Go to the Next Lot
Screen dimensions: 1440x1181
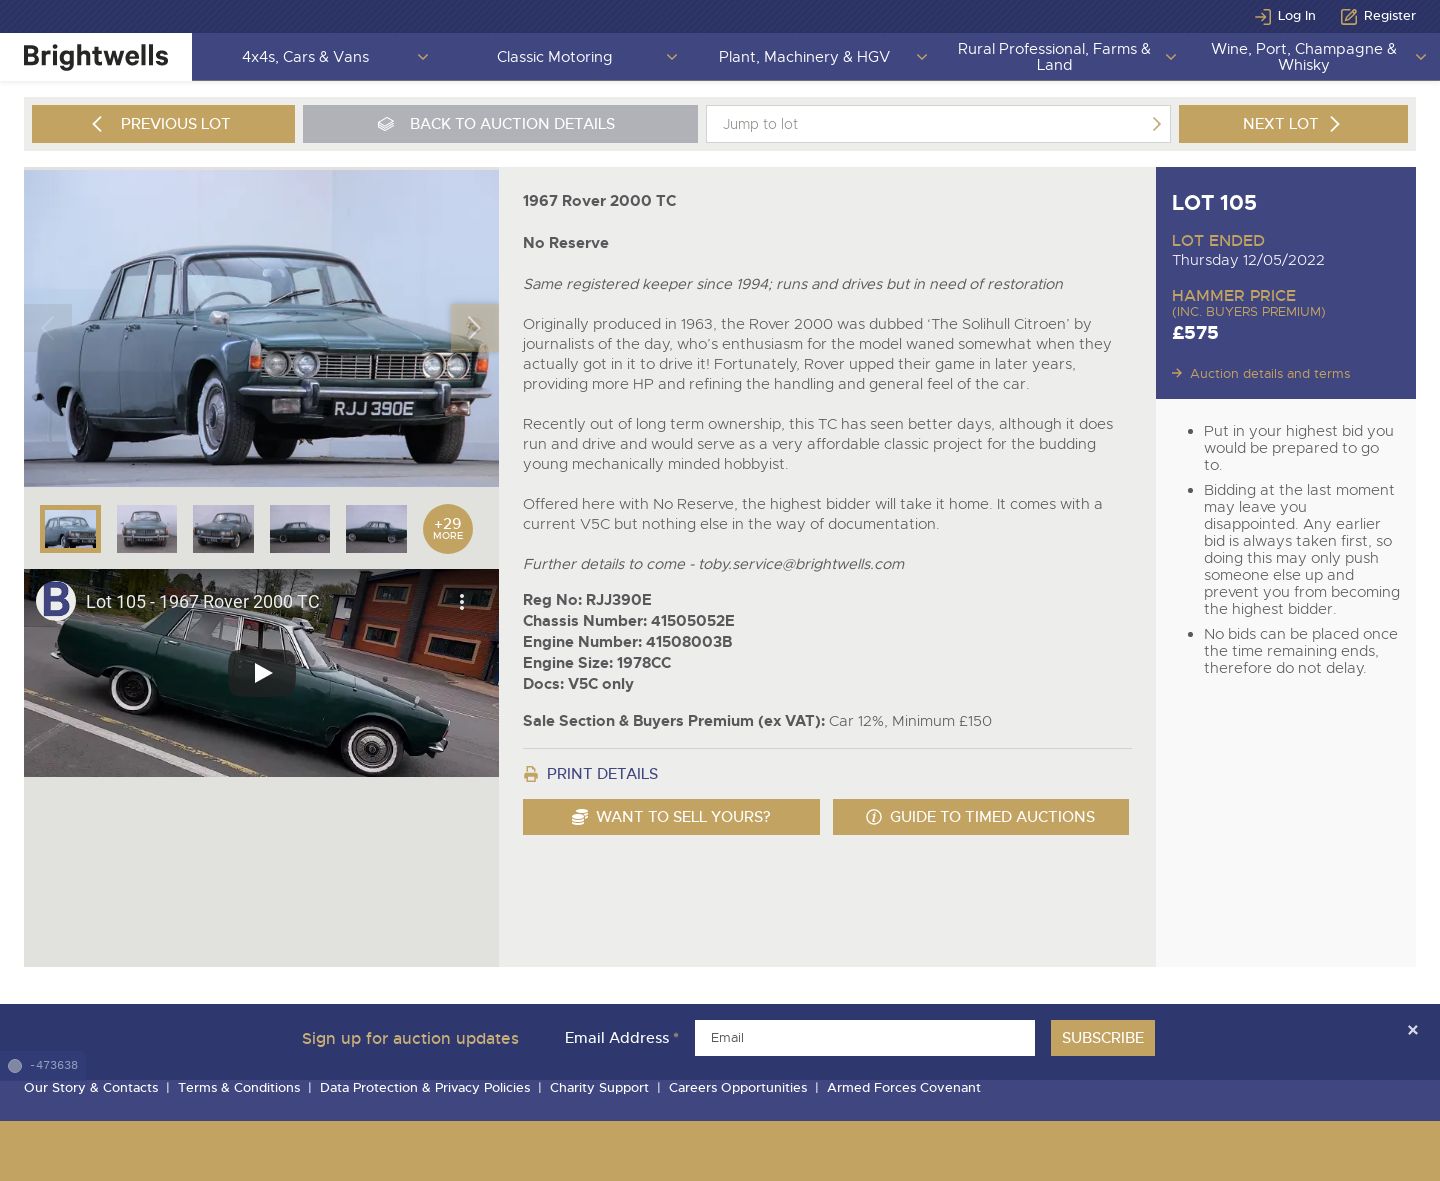(x=1293, y=124)
